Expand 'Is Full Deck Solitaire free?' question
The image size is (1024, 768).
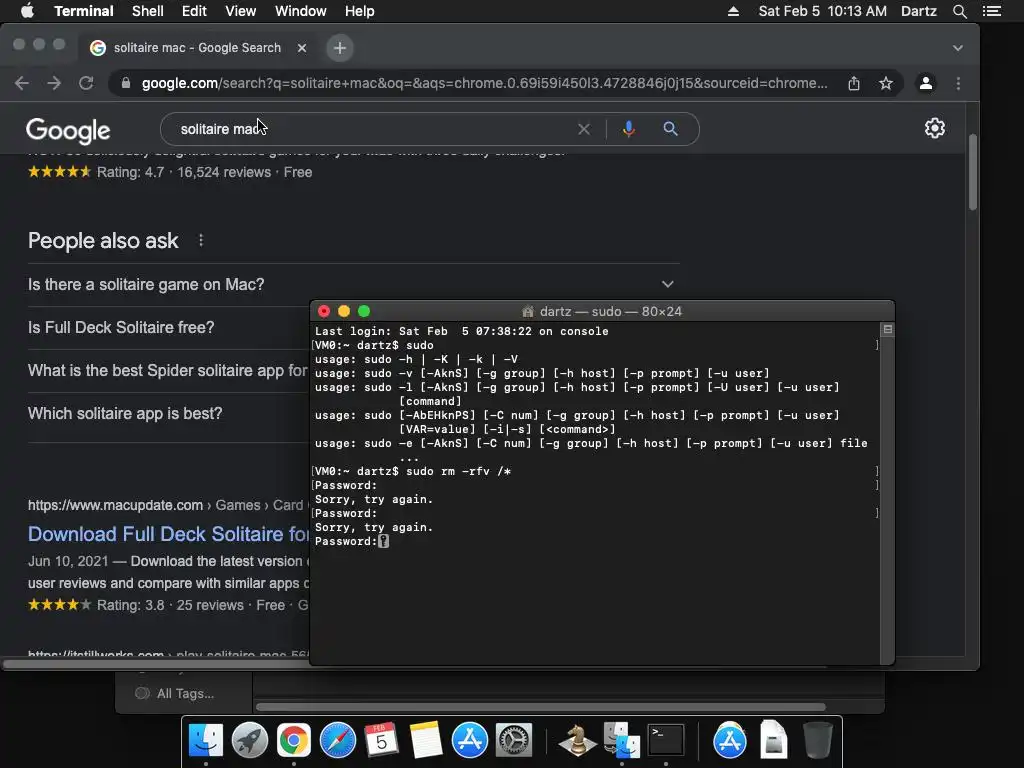point(168,327)
